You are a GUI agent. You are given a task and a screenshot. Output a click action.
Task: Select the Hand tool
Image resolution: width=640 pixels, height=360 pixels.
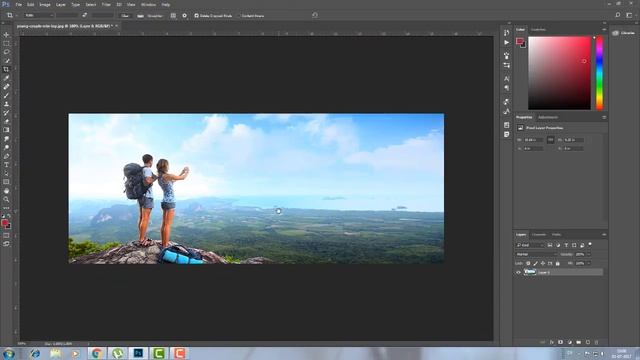point(6,191)
